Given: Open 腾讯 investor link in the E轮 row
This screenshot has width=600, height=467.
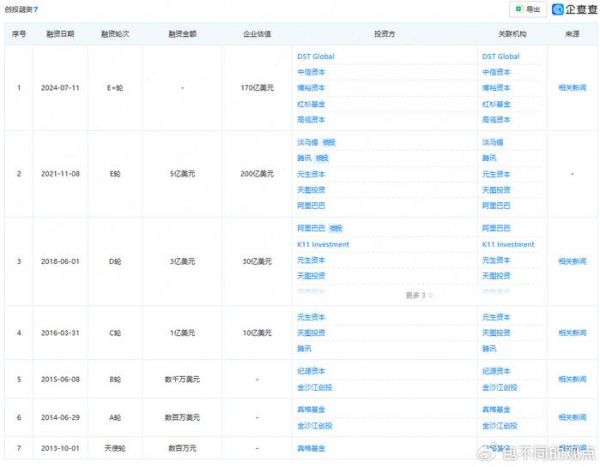Looking at the screenshot, I should coord(304,158).
